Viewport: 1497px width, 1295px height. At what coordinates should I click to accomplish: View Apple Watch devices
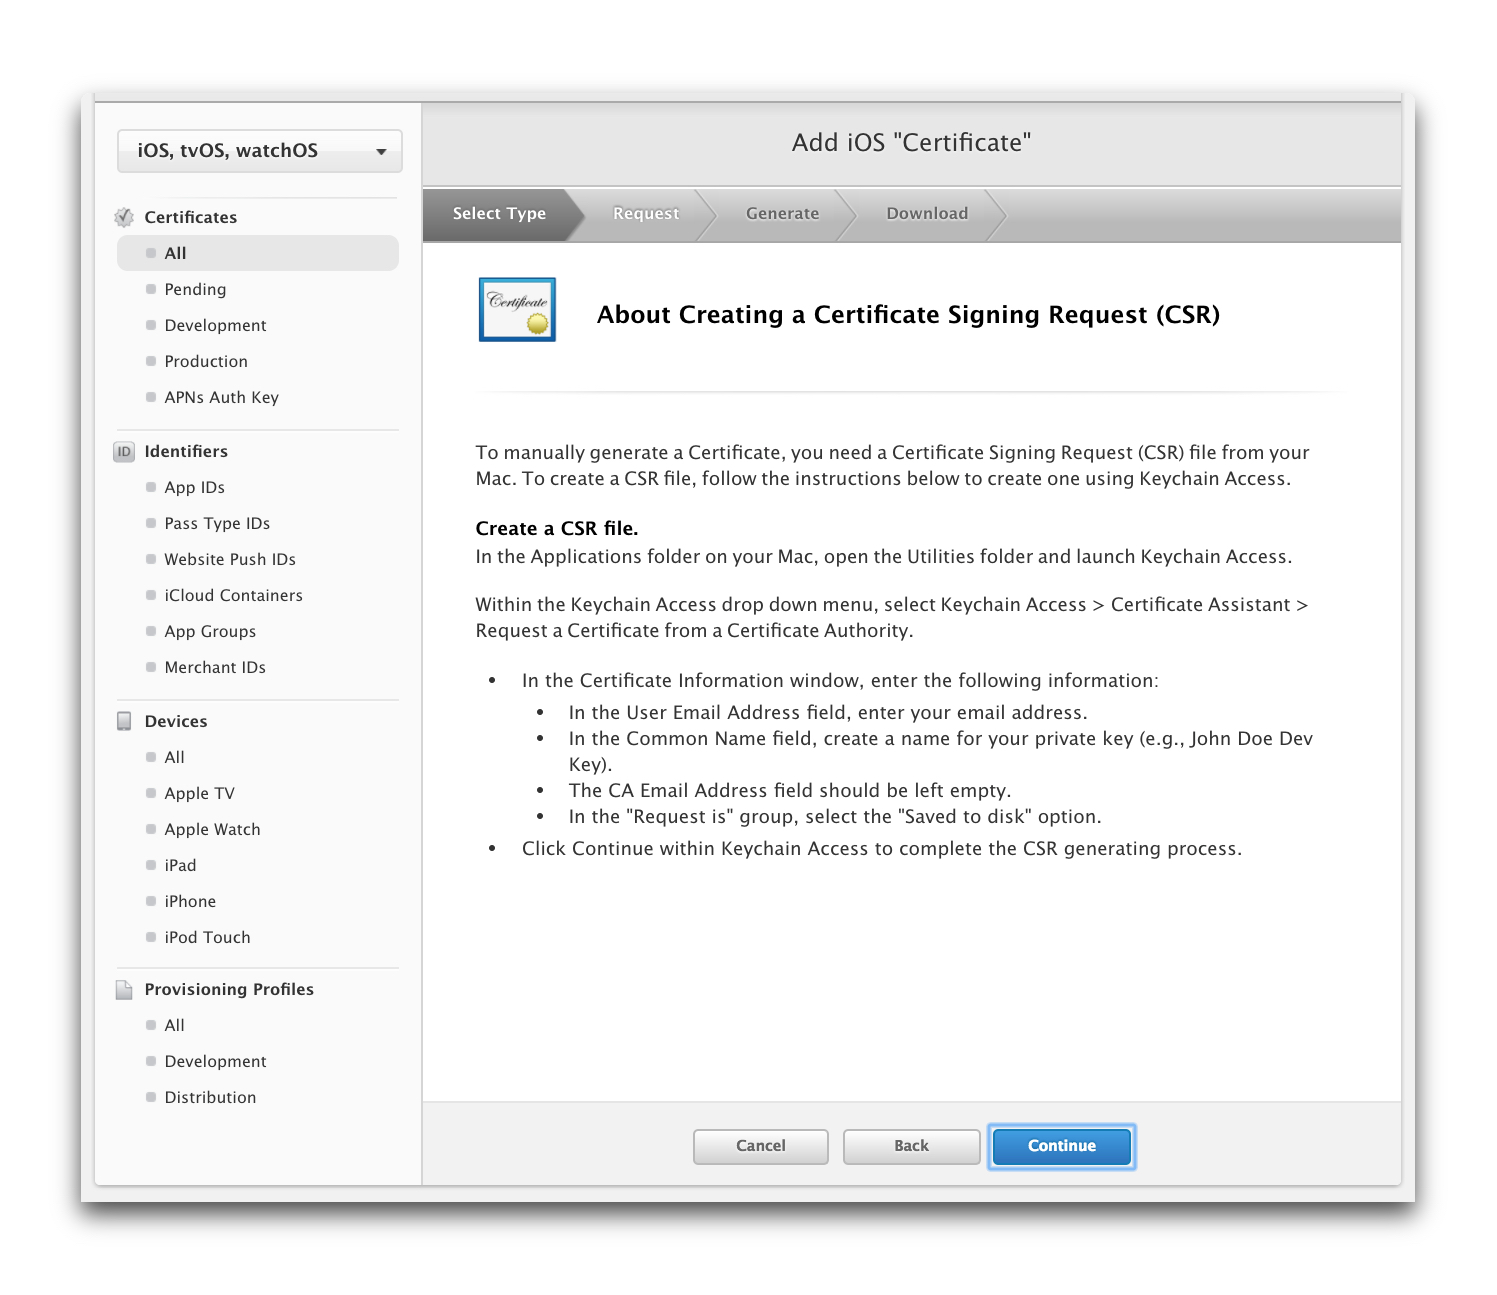[x=212, y=830]
